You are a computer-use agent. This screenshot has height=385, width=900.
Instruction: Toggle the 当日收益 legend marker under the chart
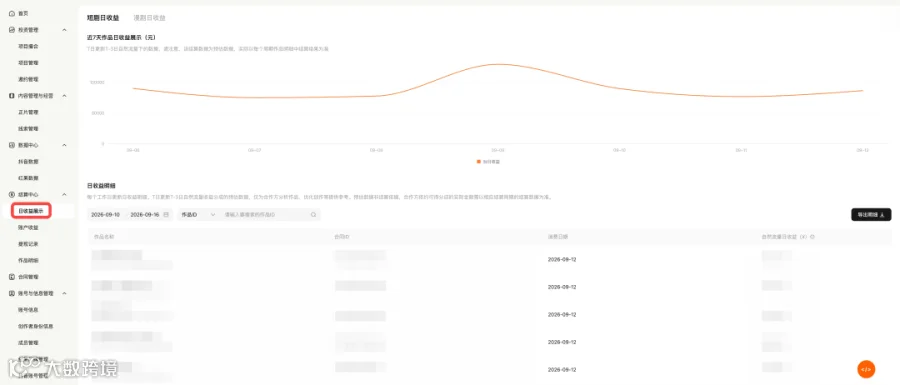tap(479, 162)
